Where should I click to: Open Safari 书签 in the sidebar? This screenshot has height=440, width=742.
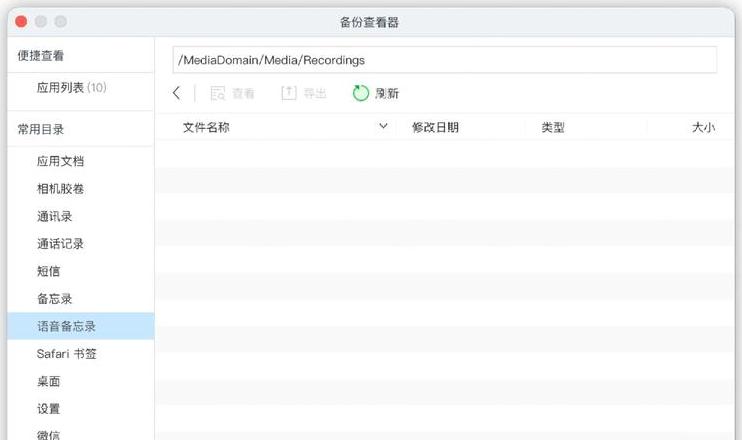[67, 353]
